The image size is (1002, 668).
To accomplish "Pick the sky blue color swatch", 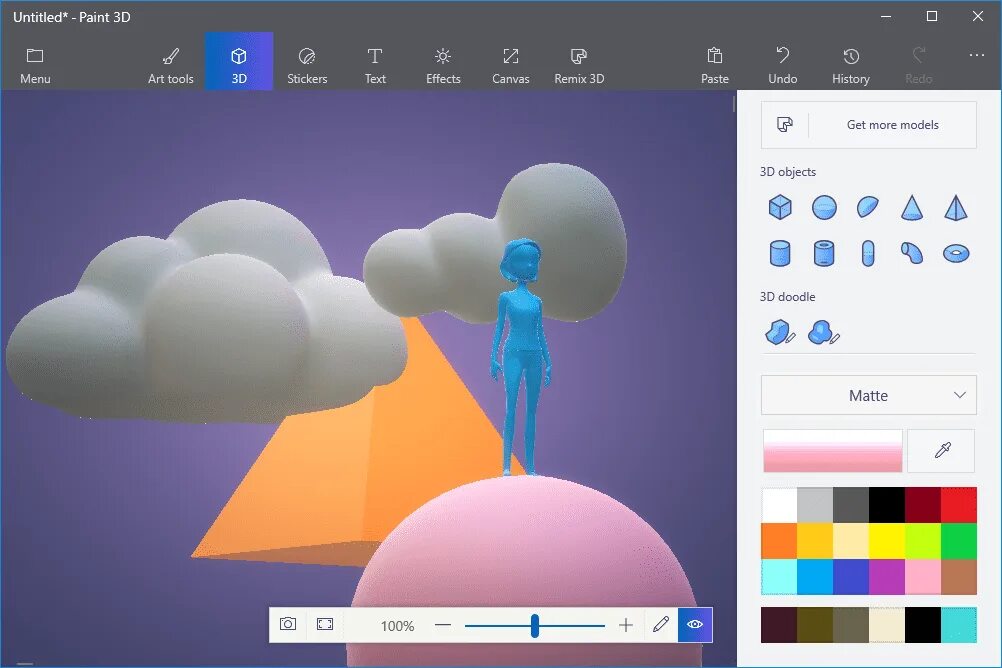I will click(815, 577).
